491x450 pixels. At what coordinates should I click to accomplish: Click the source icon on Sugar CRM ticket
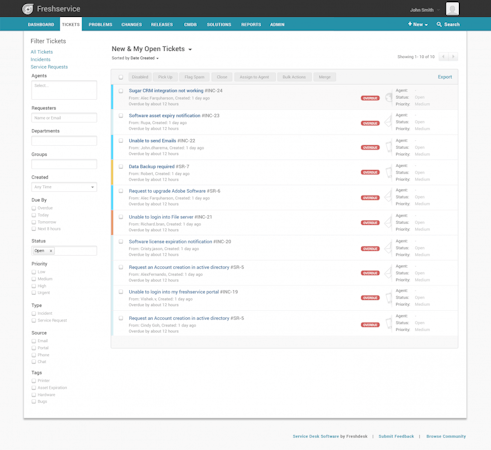tap(388, 98)
